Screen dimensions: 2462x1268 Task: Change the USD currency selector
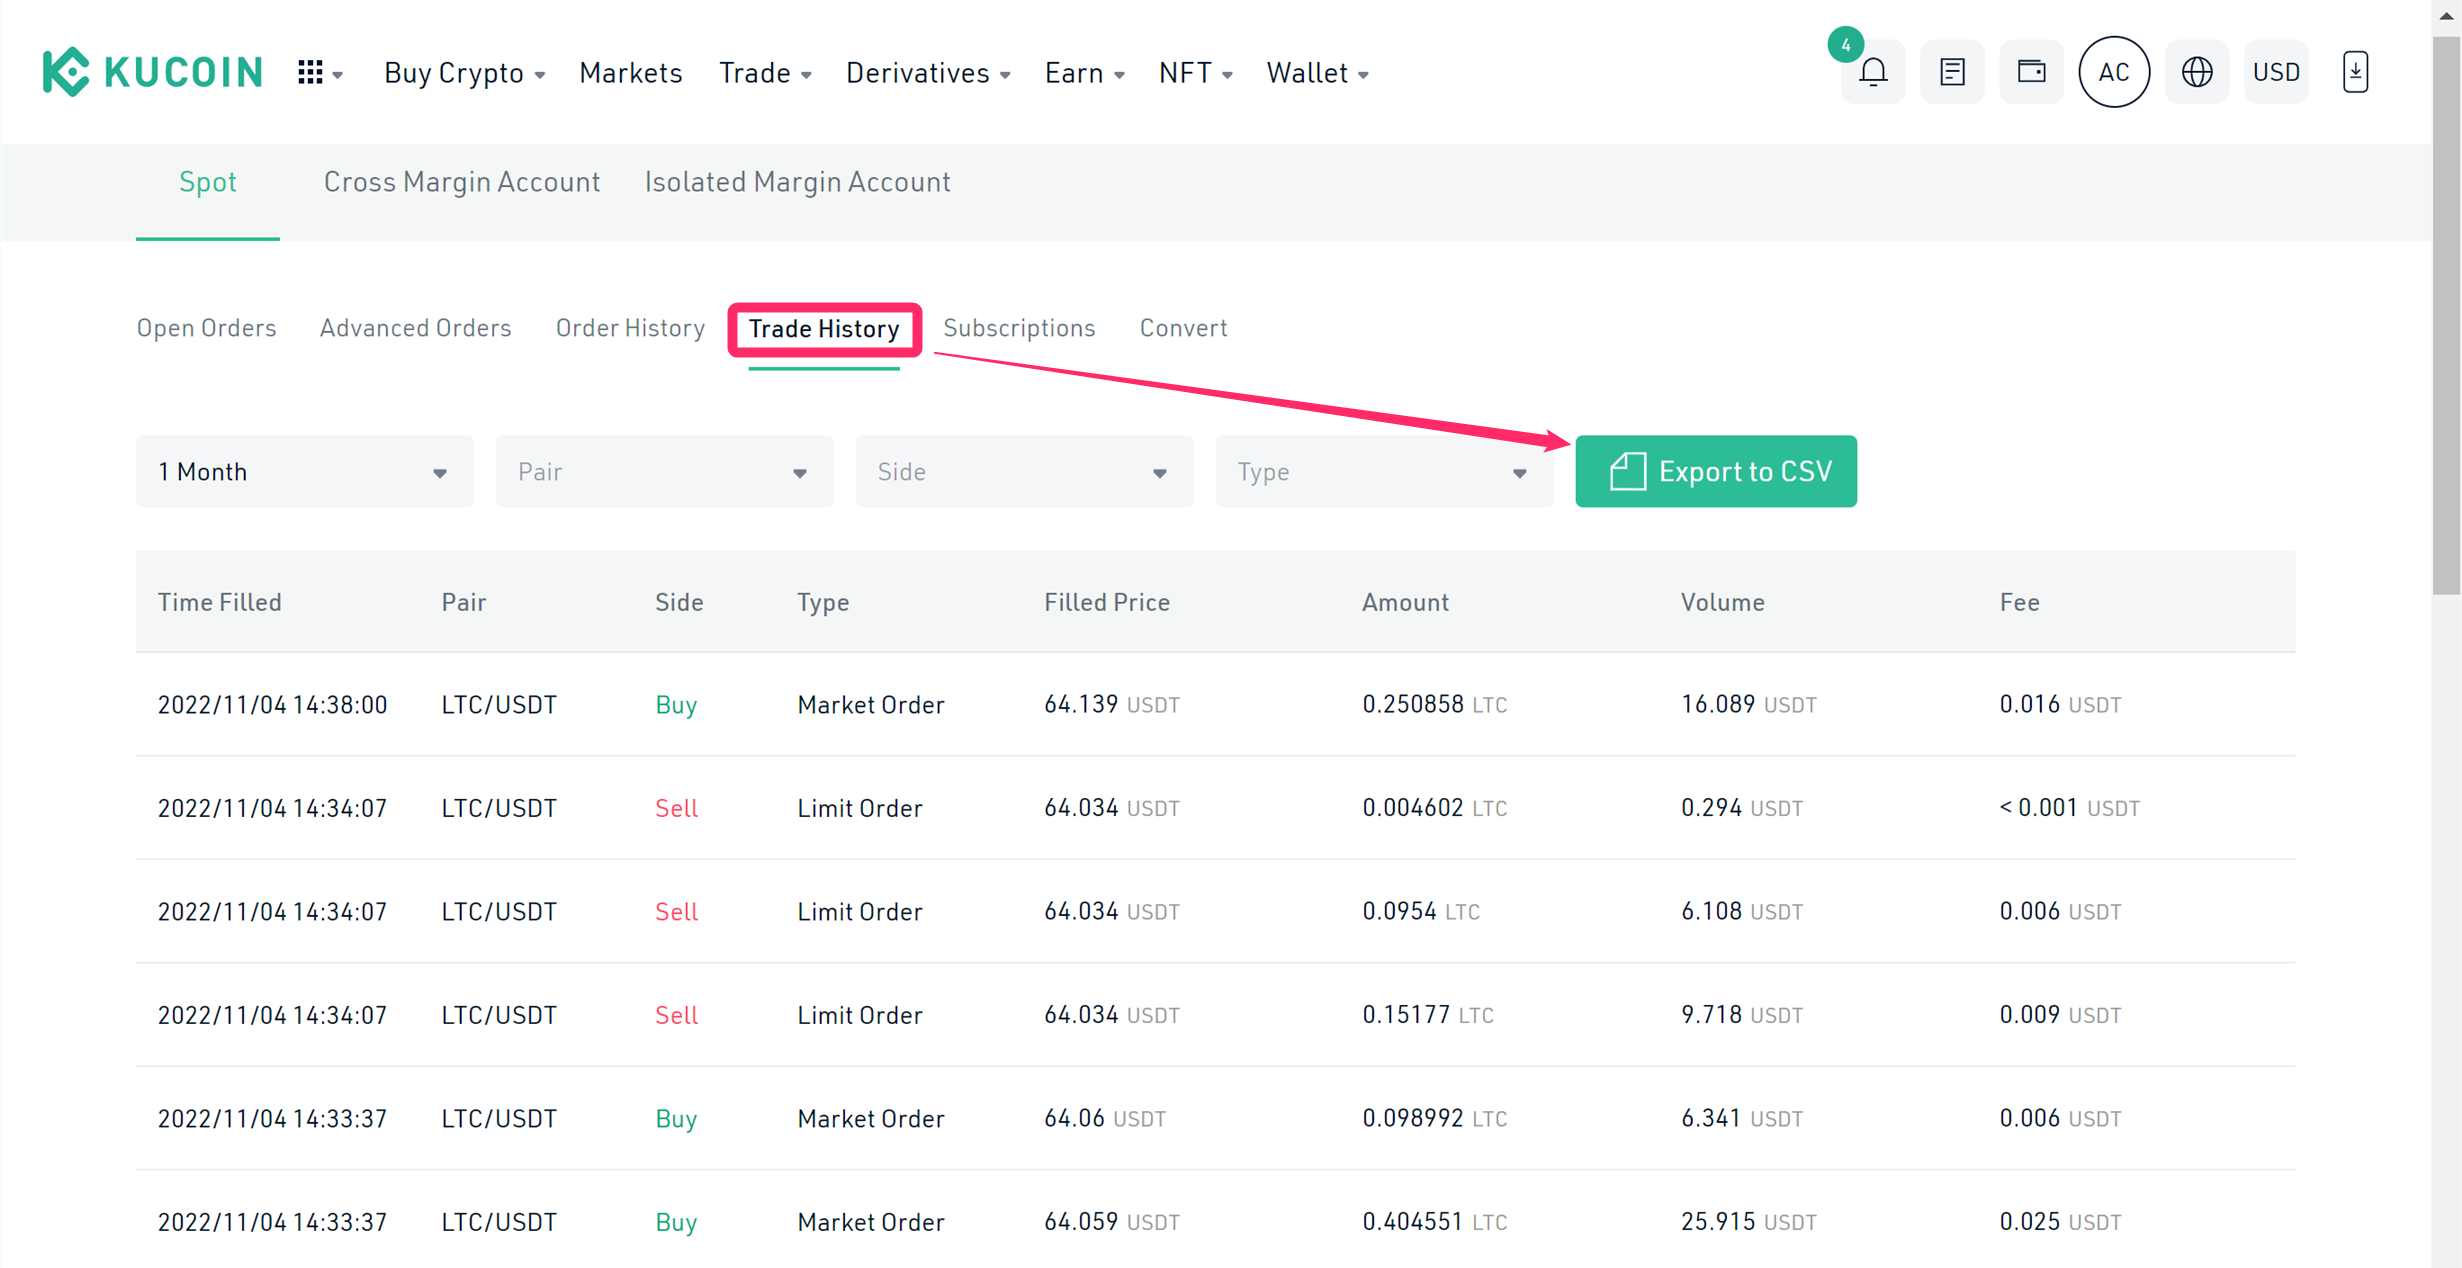(2276, 72)
